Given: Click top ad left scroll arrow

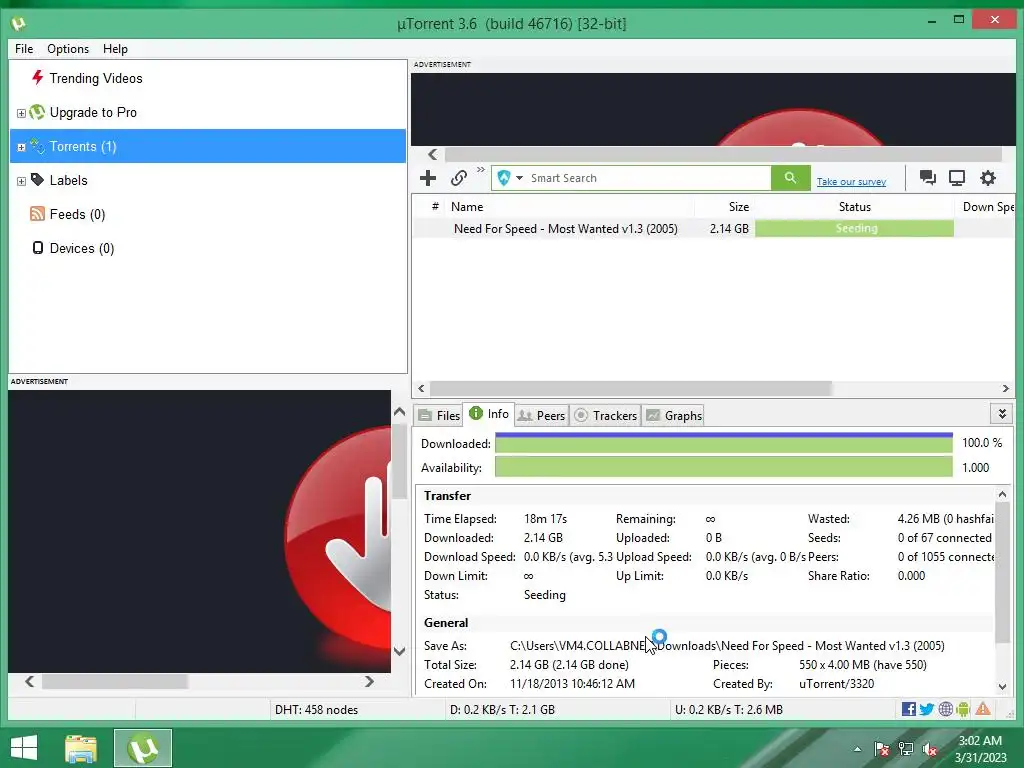Looking at the screenshot, I should coord(432,154).
